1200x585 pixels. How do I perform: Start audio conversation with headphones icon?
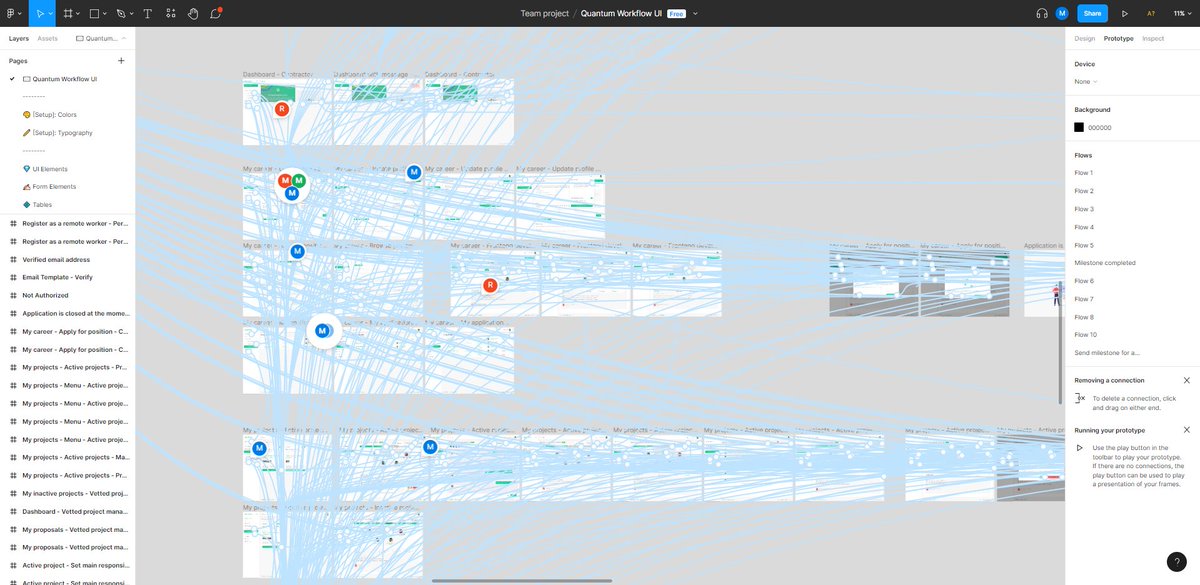pos(1042,13)
